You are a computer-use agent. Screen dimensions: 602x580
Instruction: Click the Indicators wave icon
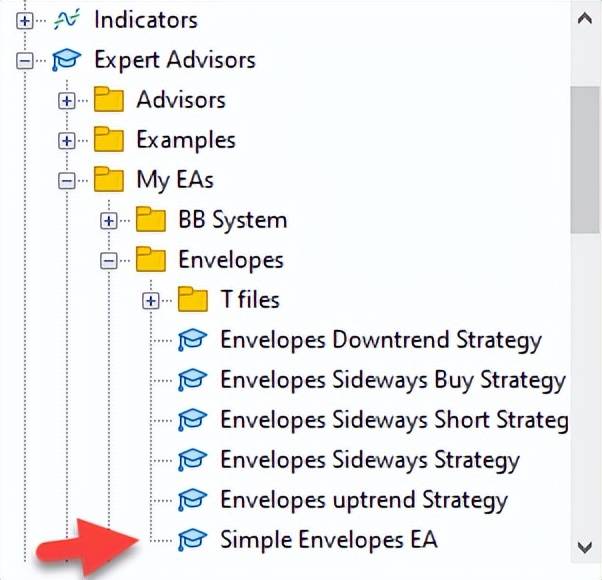point(66,19)
